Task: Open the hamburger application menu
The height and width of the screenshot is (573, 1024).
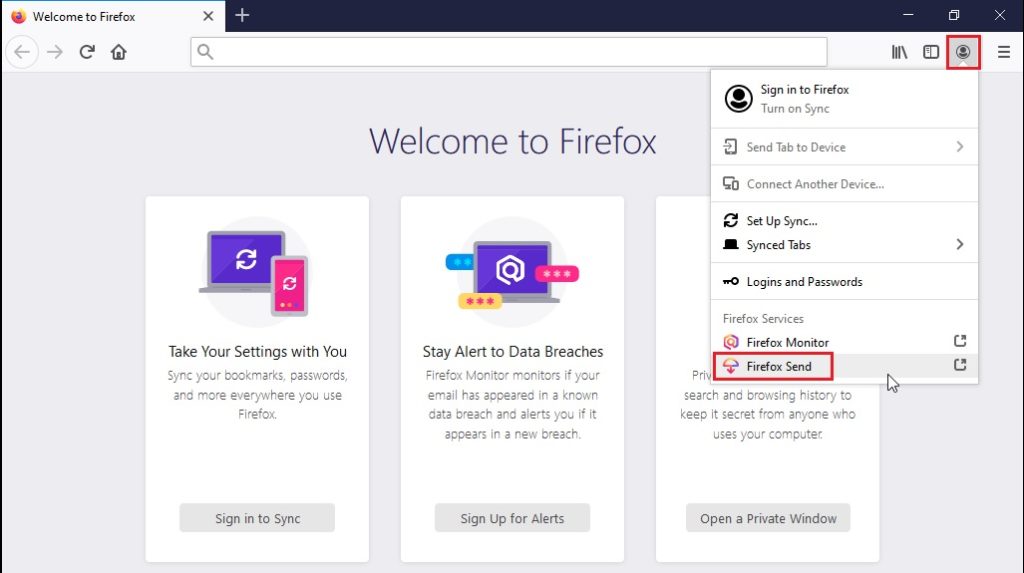Action: click(1004, 52)
